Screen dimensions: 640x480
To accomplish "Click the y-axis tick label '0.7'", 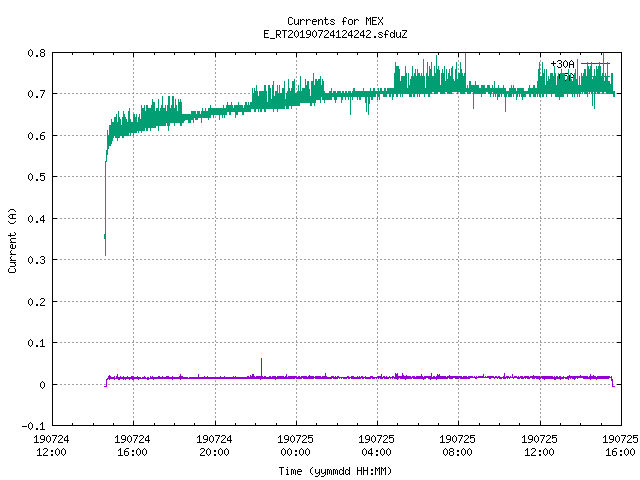I will tap(36, 94).
